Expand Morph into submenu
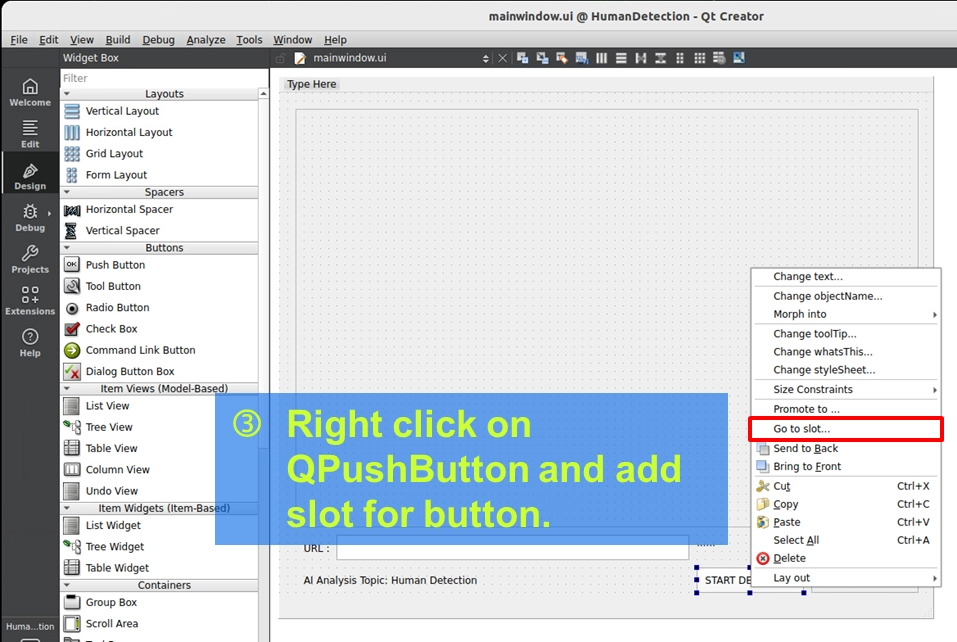The height and width of the screenshot is (642, 957). 846,314
